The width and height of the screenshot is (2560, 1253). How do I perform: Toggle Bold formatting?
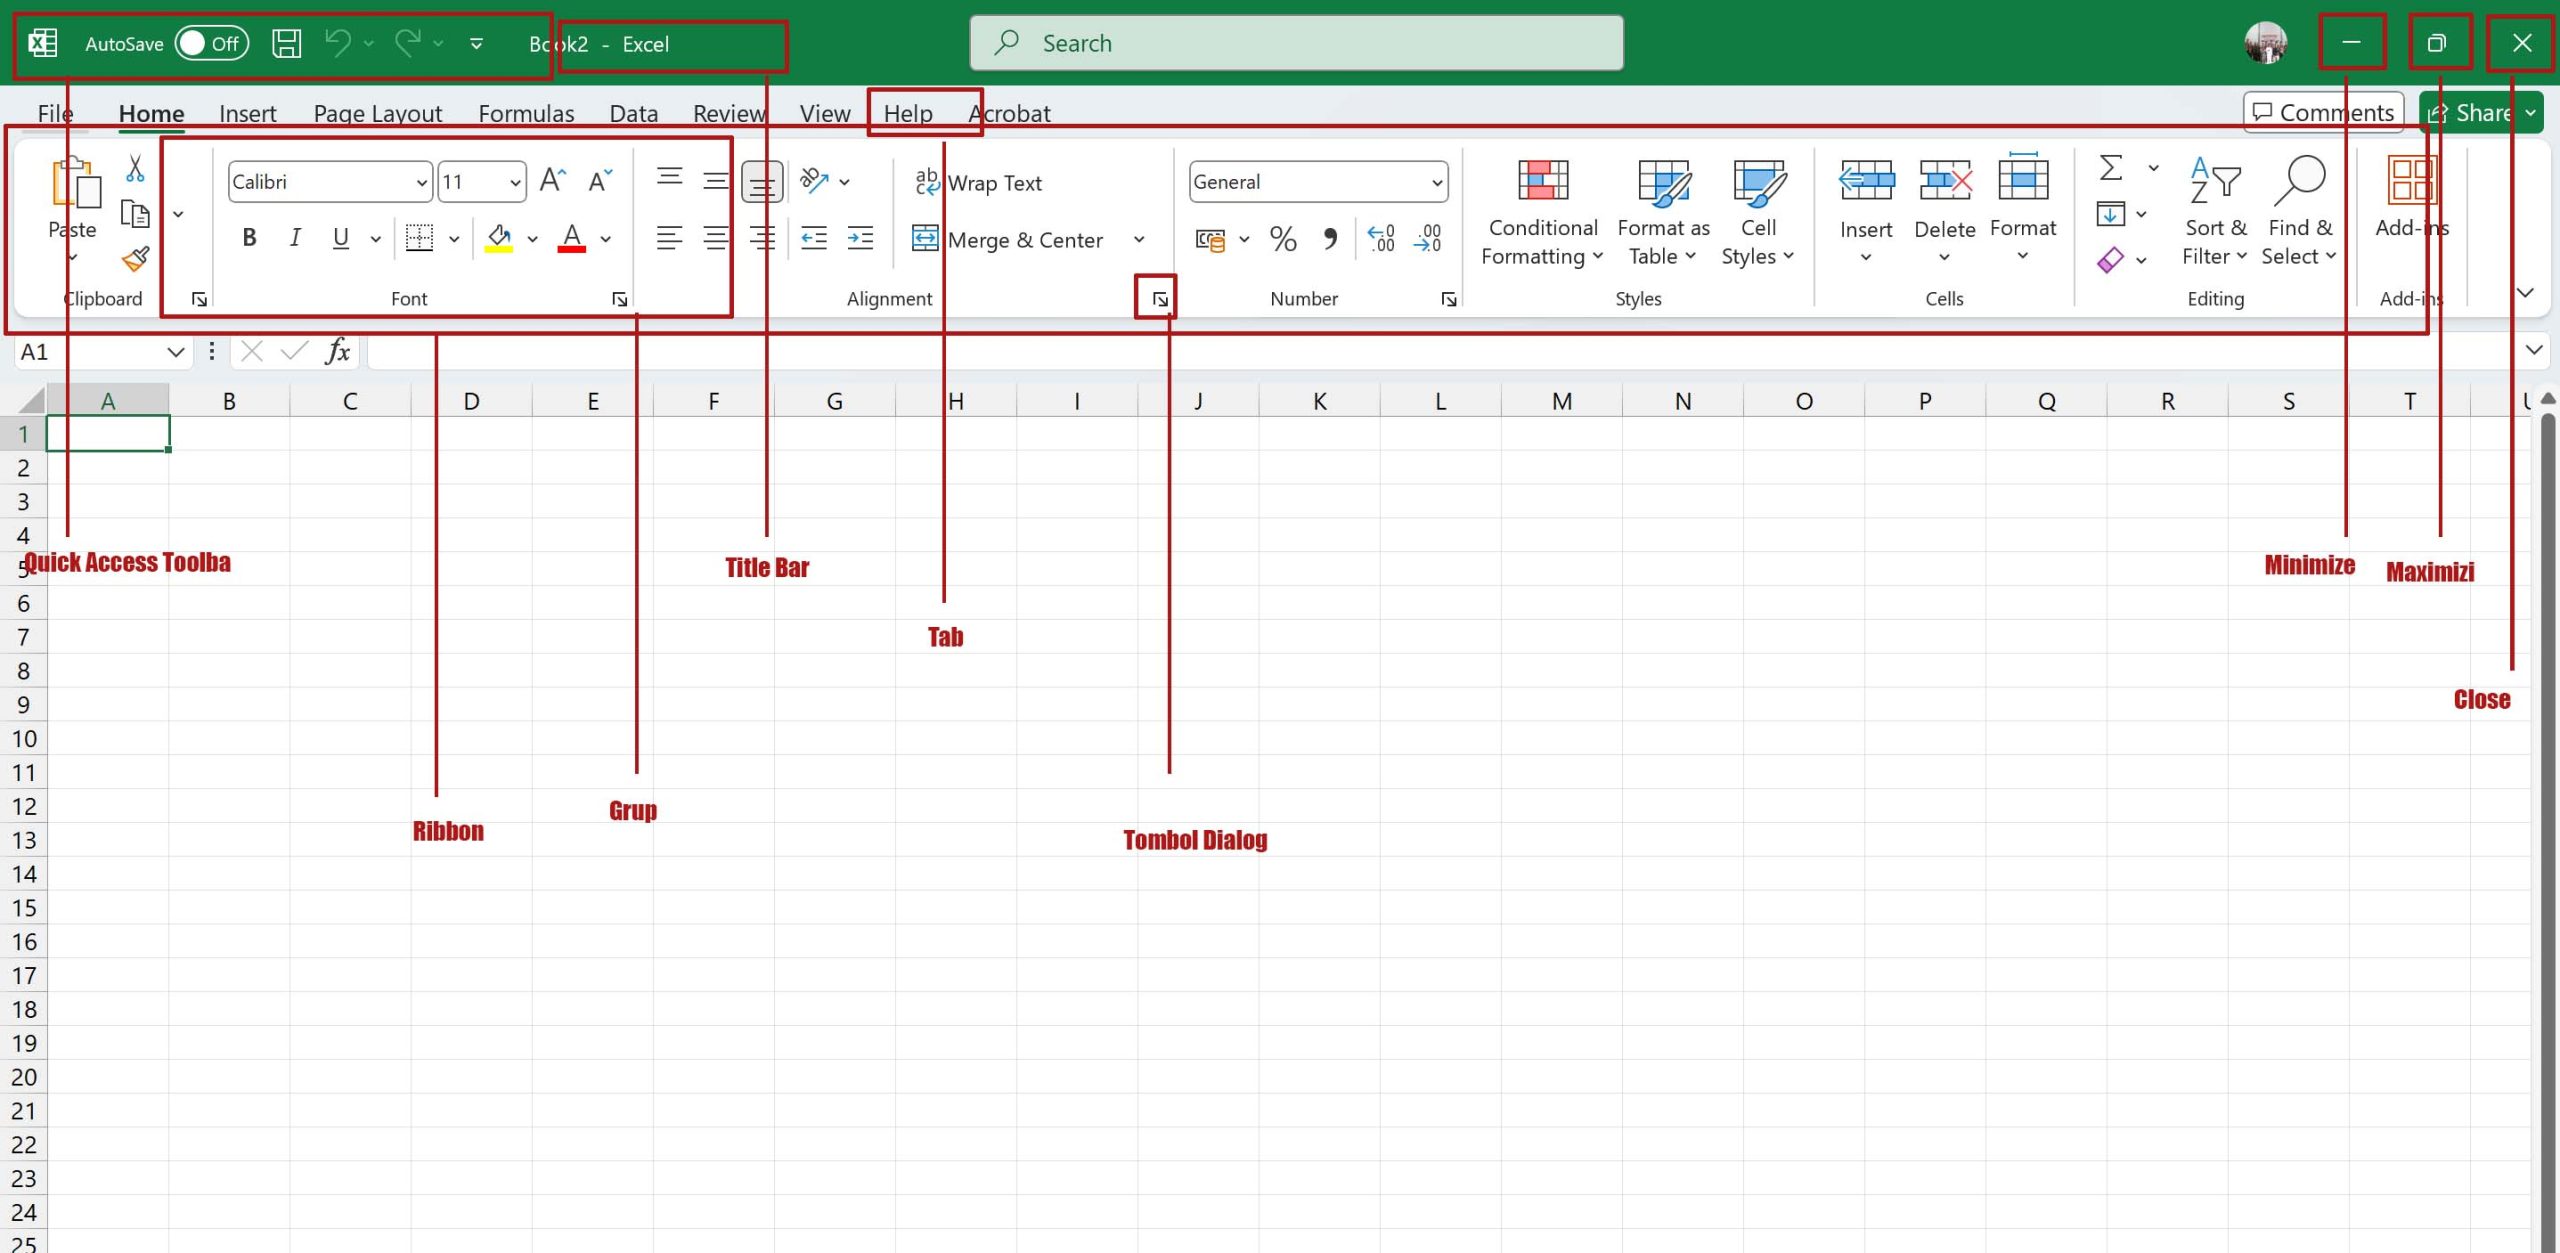point(249,238)
